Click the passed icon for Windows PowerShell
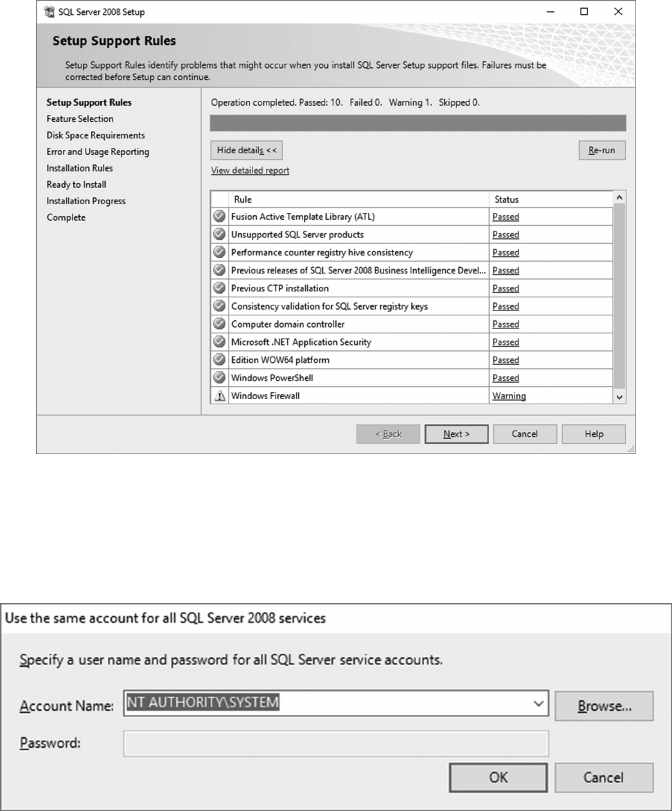The width and height of the screenshot is (672, 811). pyautogui.click(x=219, y=377)
